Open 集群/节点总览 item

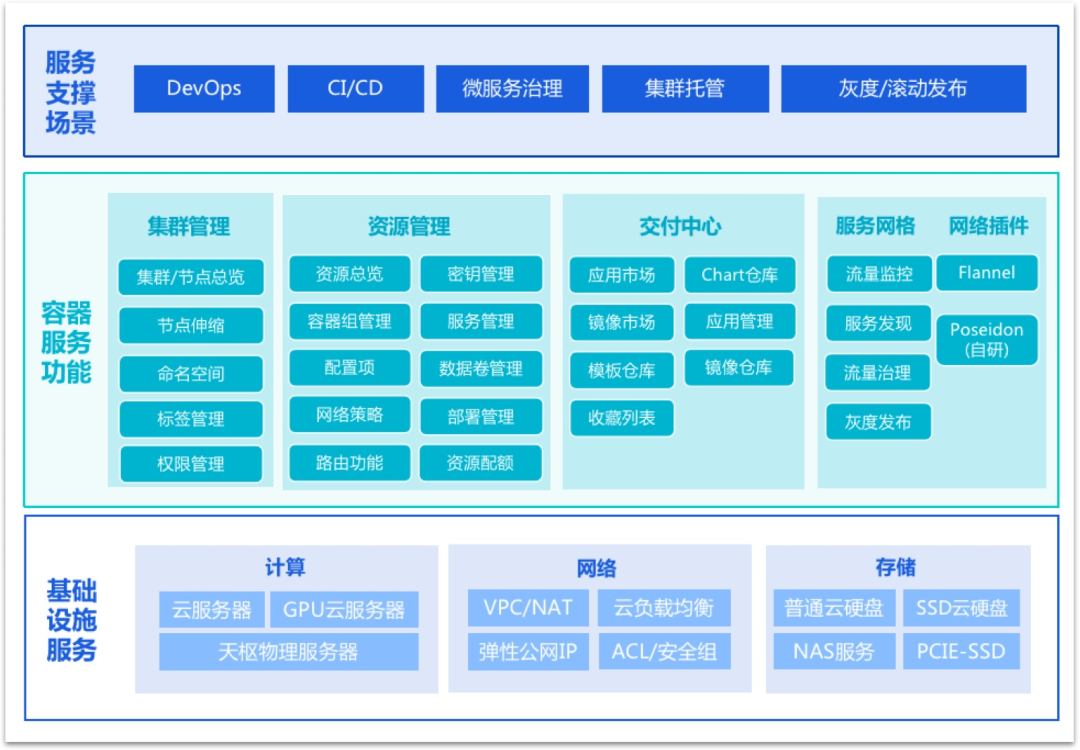pyautogui.click(x=191, y=278)
